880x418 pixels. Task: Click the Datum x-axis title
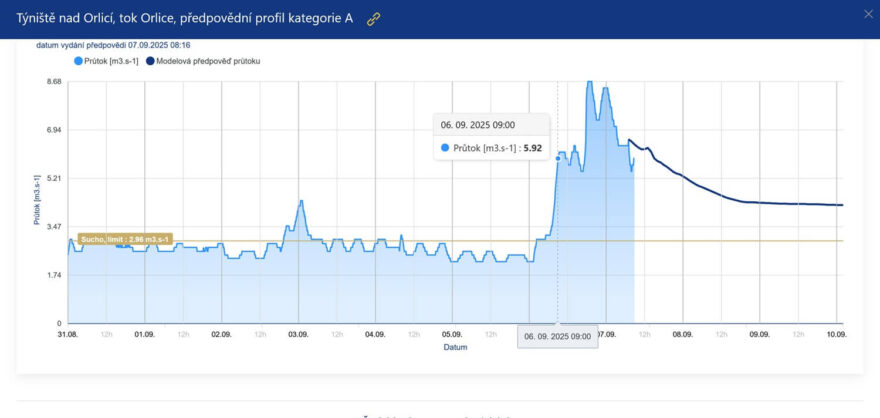coord(455,348)
